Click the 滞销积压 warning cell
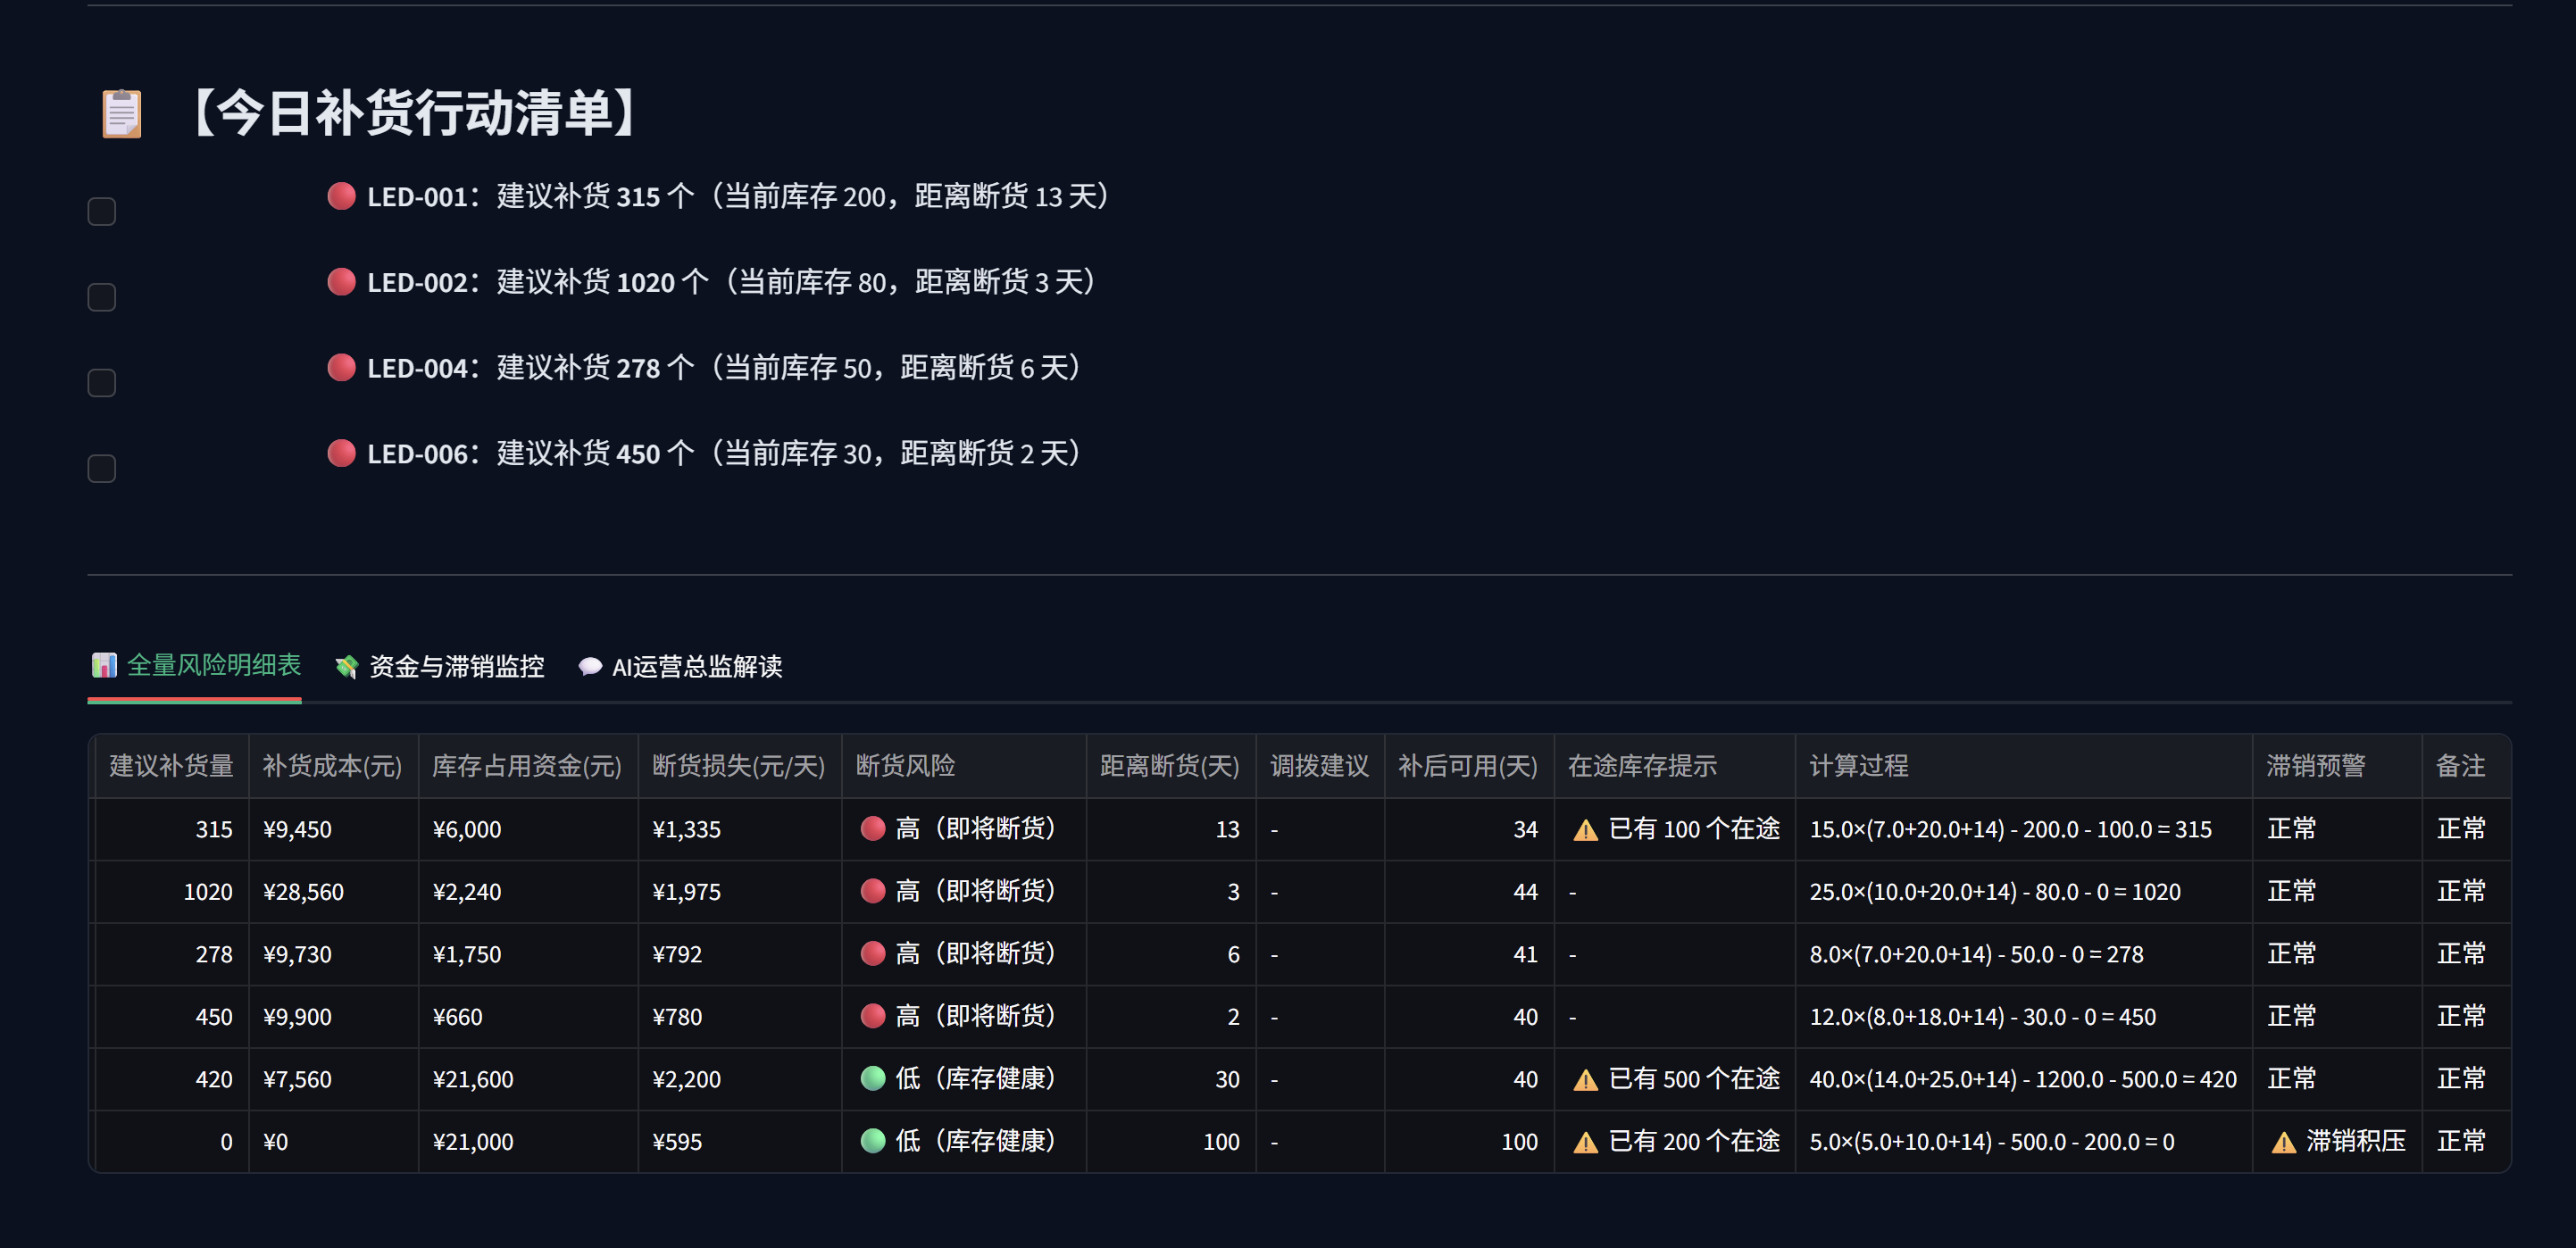This screenshot has height=1248, width=2576. coord(2337,1142)
